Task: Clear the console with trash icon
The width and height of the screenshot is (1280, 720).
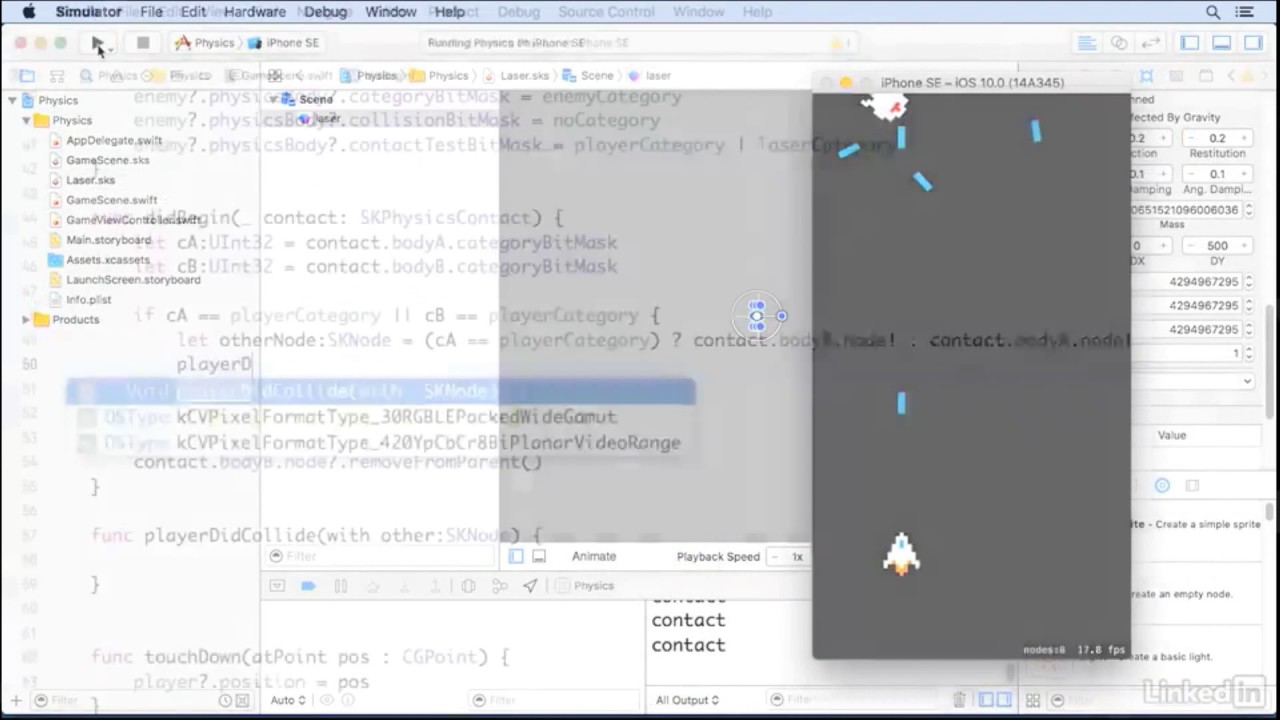Action: pos(959,700)
